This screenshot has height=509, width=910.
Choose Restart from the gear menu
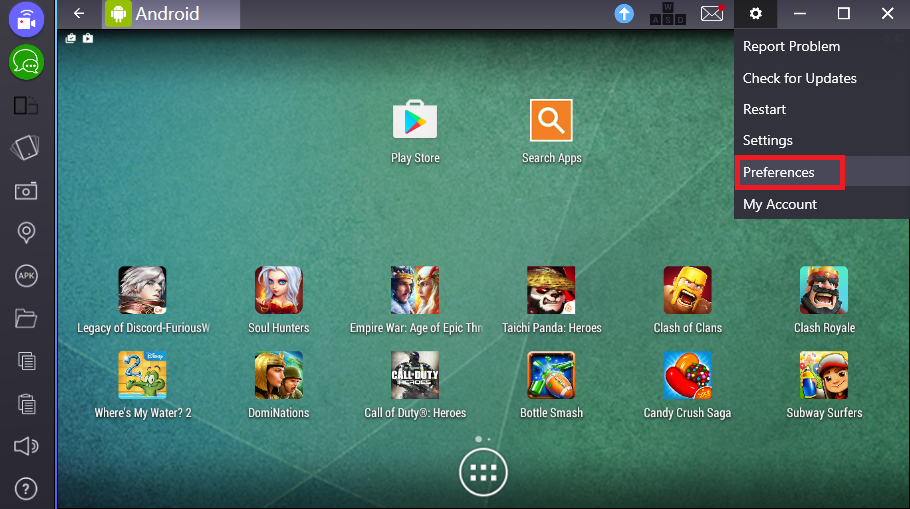(822, 109)
